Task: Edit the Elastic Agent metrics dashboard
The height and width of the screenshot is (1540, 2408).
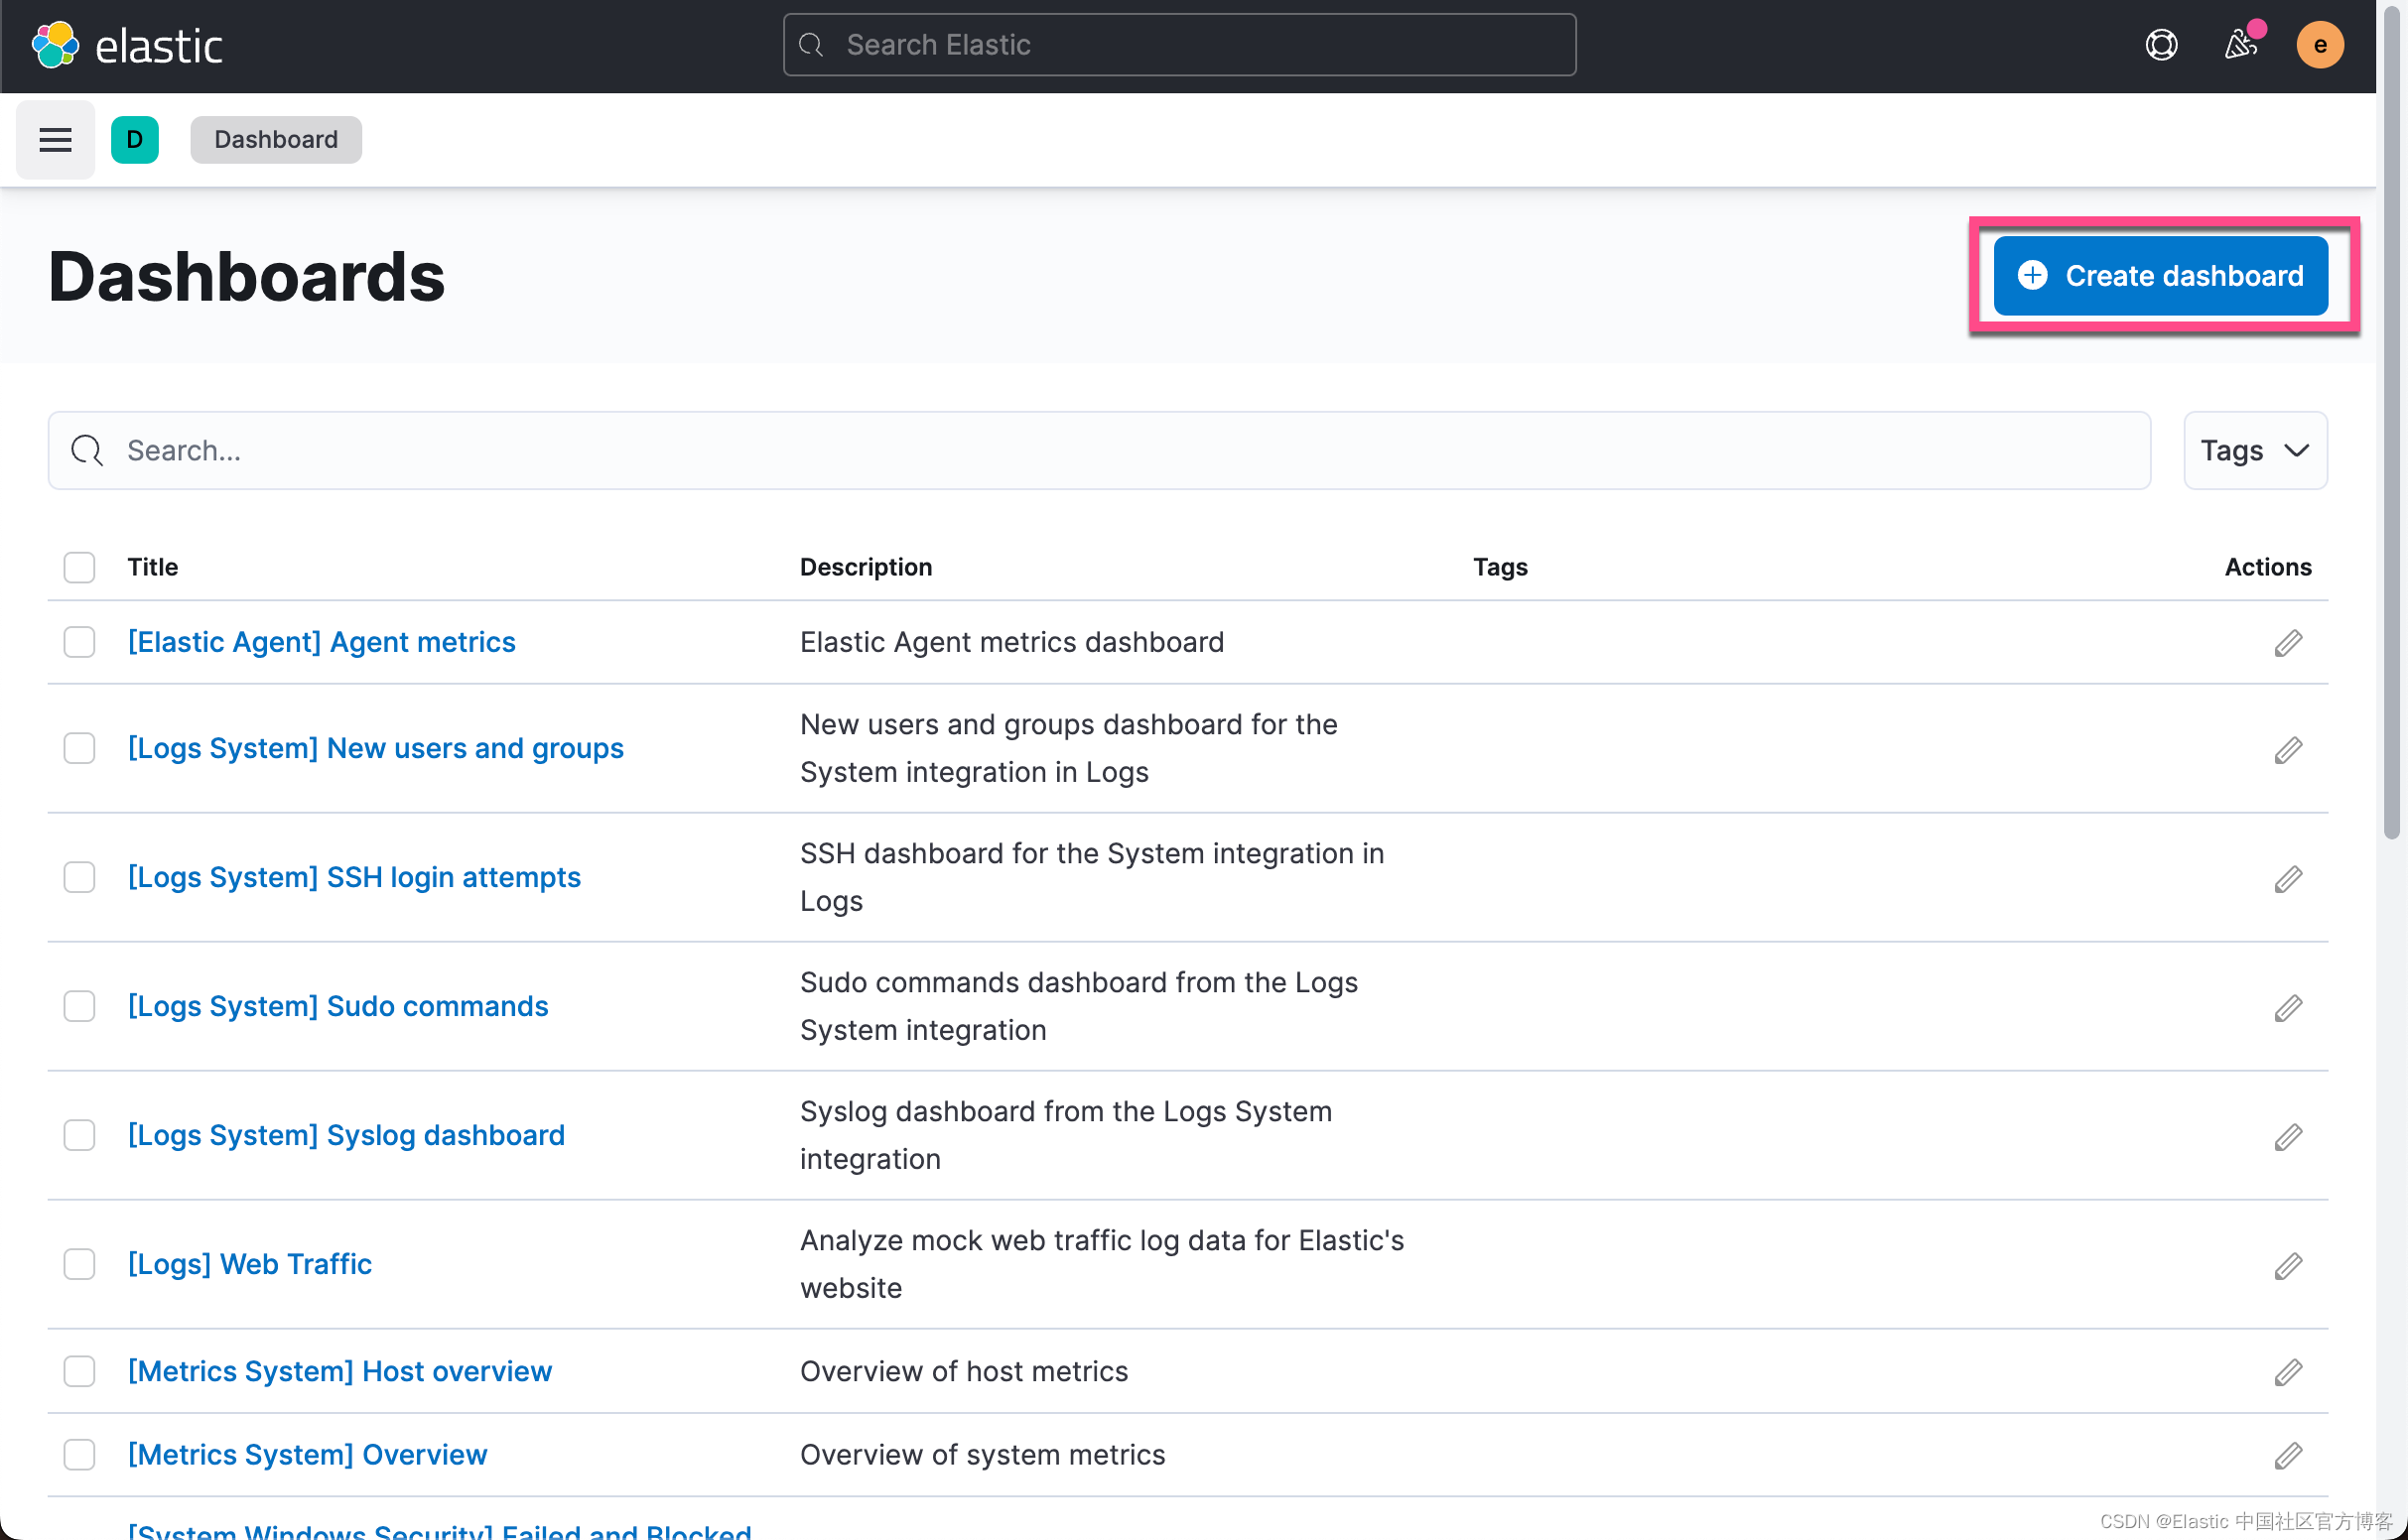Action: 2287,643
